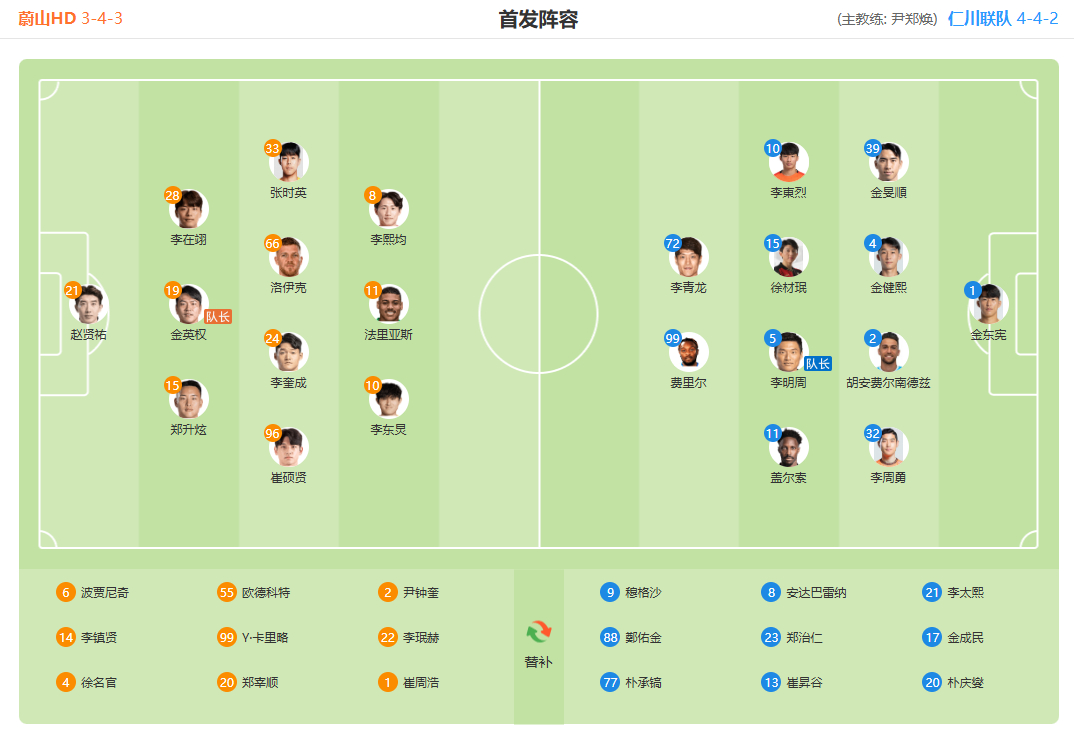Click the blue 队长 badge beside 李明周
The width and height of the screenshot is (1074, 743).
tap(818, 364)
